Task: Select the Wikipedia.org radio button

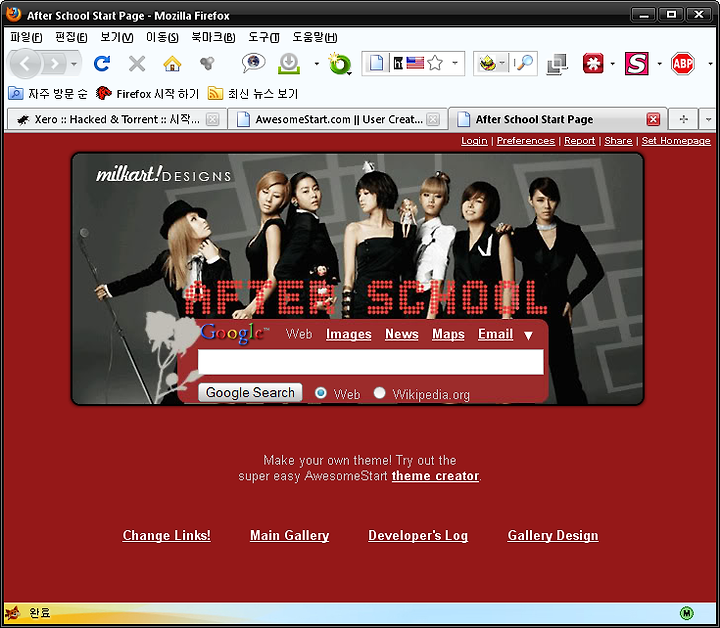Action: coord(379,393)
